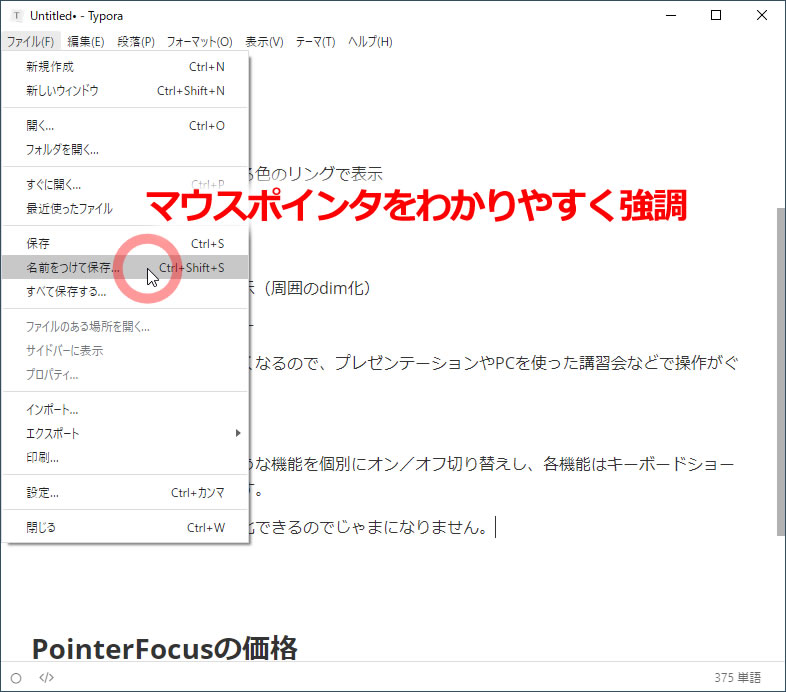Select 新しいウィンドウ menu entry
The width and height of the screenshot is (786, 692).
(x=125, y=91)
